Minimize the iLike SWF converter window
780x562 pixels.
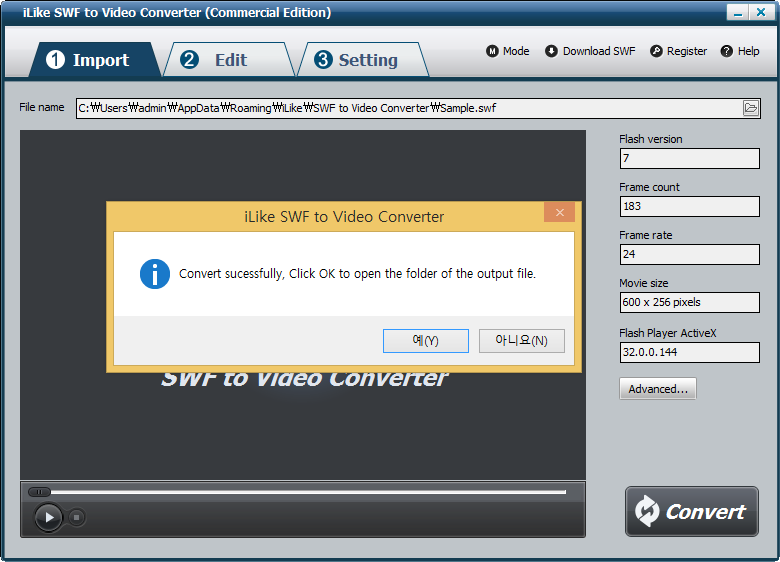pos(738,12)
